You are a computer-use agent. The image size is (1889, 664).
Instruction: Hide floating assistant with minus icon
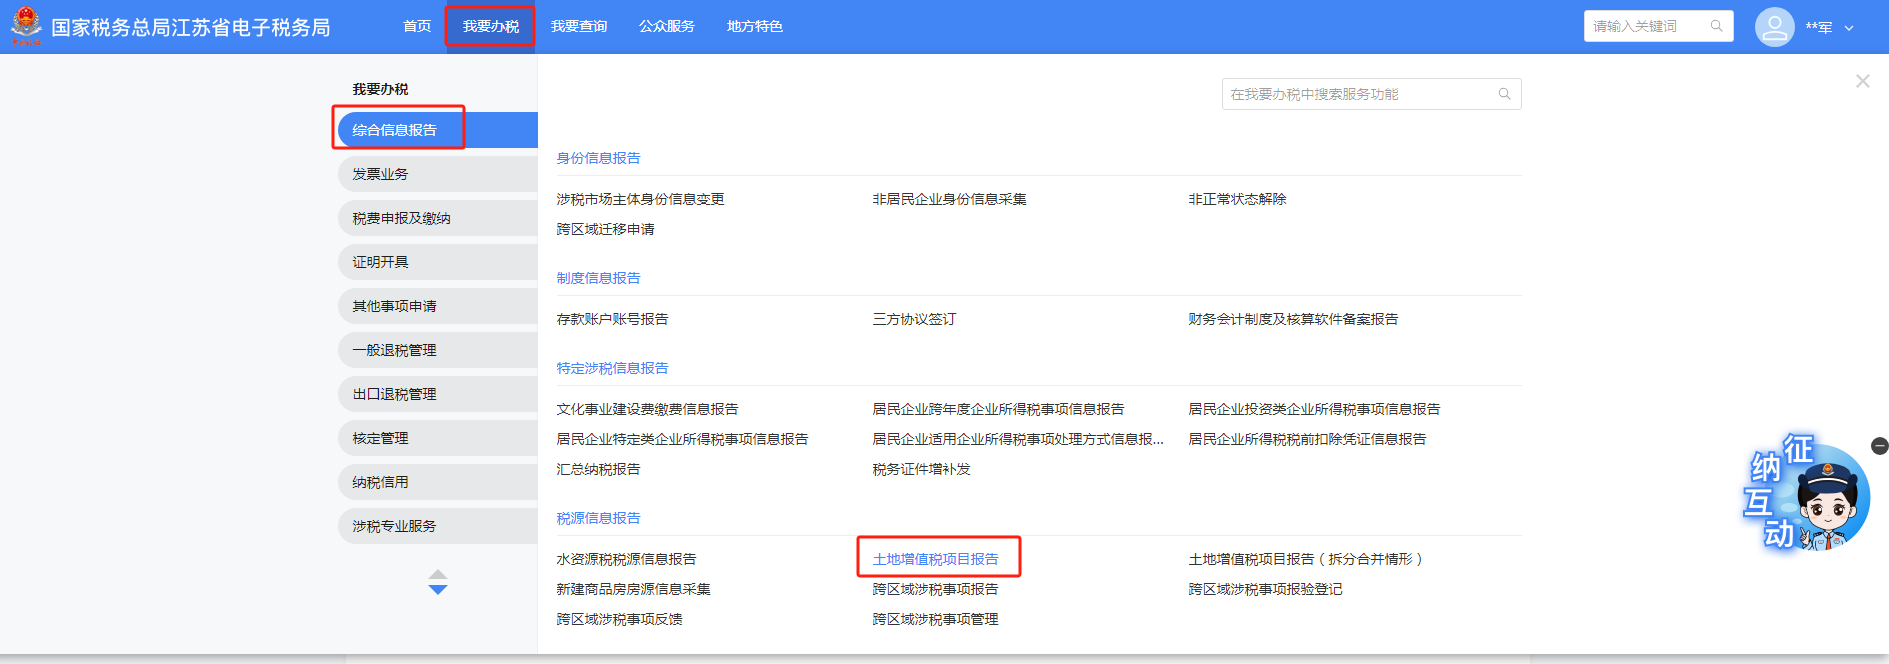pos(1879,446)
